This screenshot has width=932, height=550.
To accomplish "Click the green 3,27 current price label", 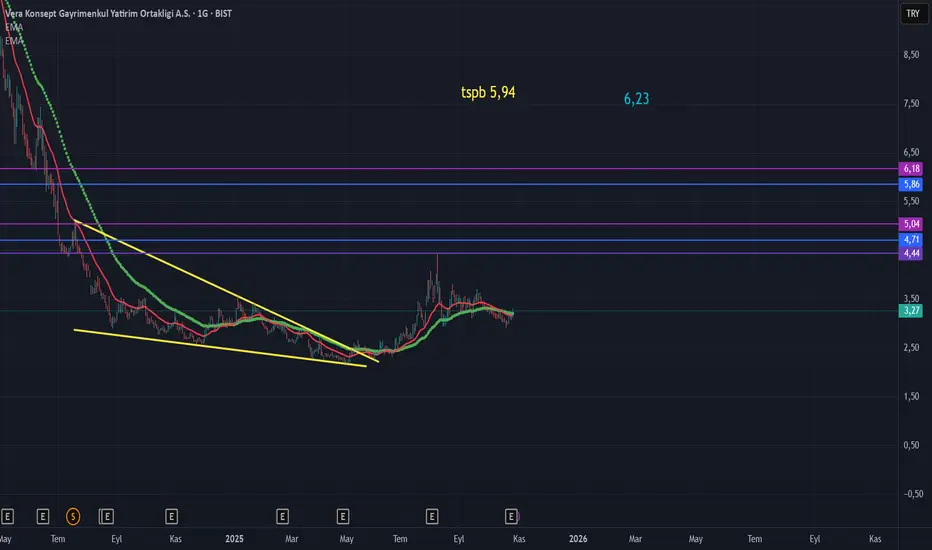I will [x=911, y=311].
